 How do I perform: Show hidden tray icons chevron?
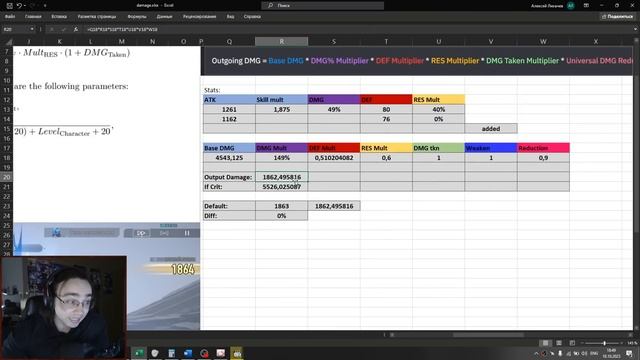(536, 353)
